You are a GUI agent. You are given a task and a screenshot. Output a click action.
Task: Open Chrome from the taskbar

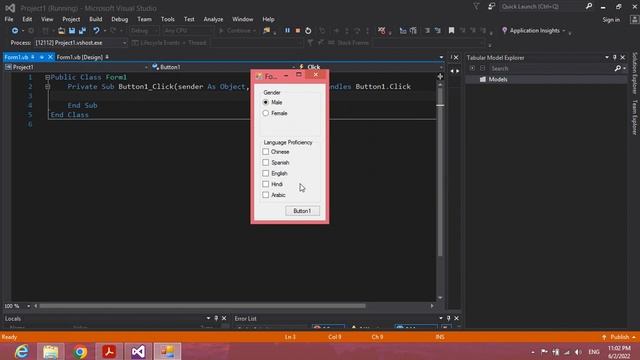pyautogui.click(x=80, y=351)
